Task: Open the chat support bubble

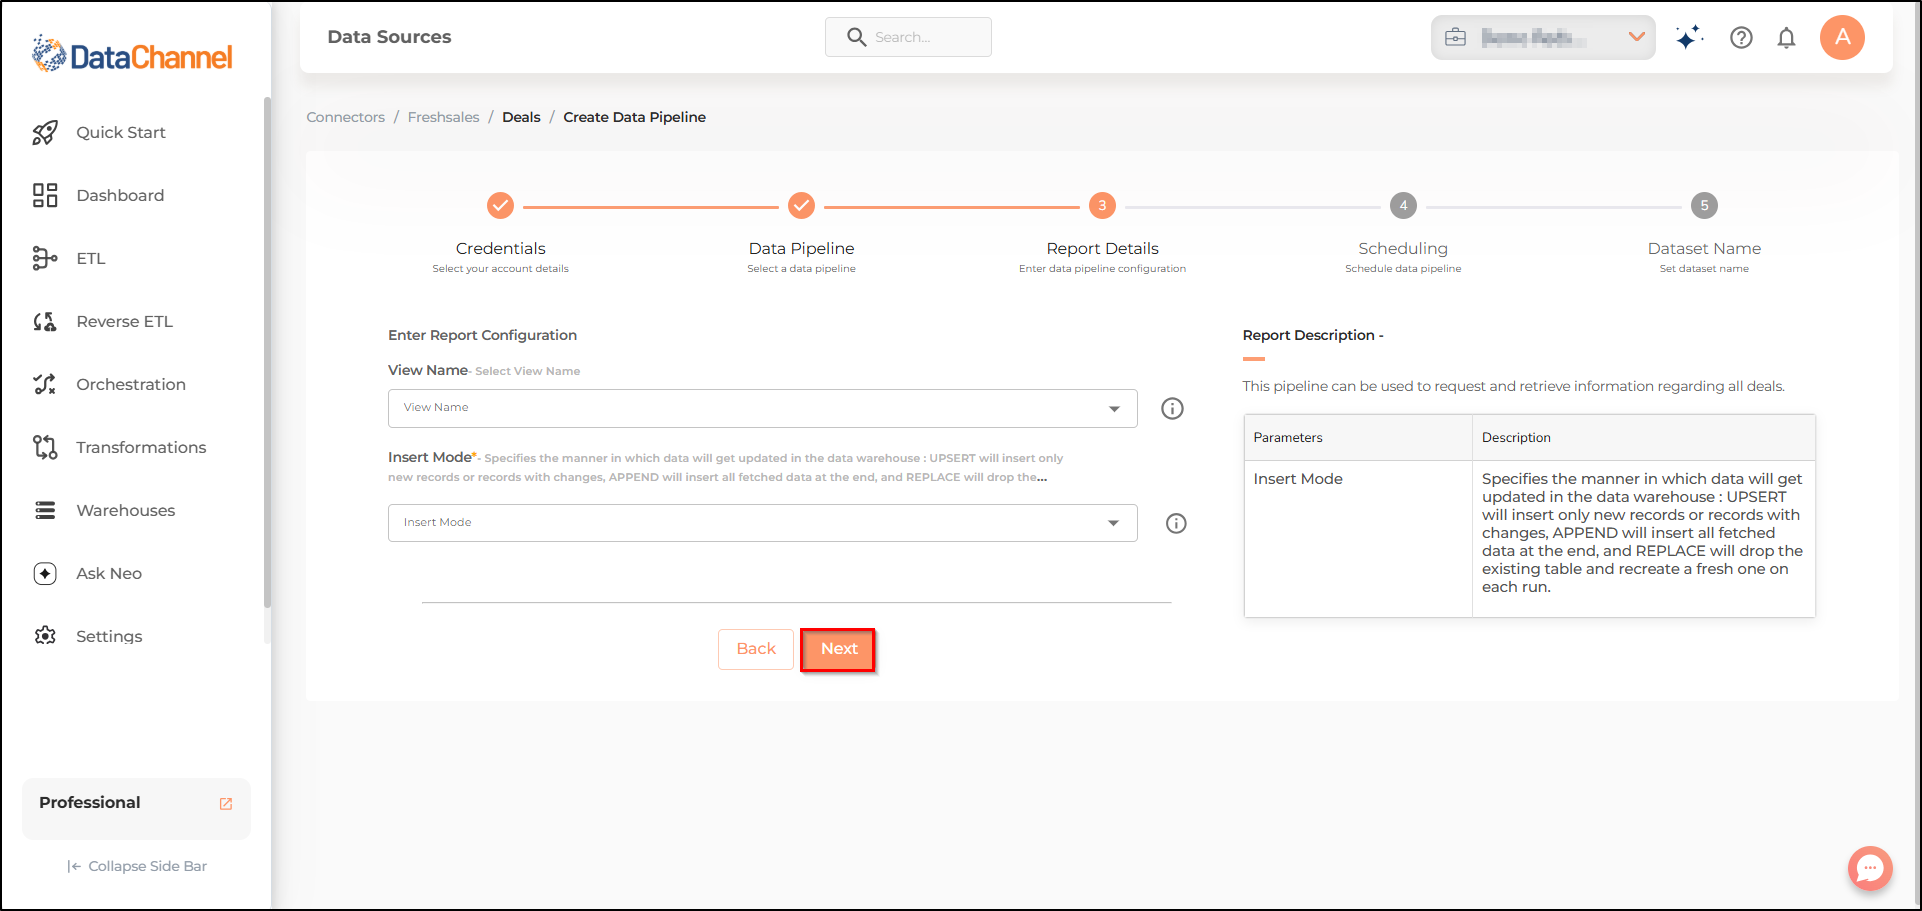Action: [1870, 868]
